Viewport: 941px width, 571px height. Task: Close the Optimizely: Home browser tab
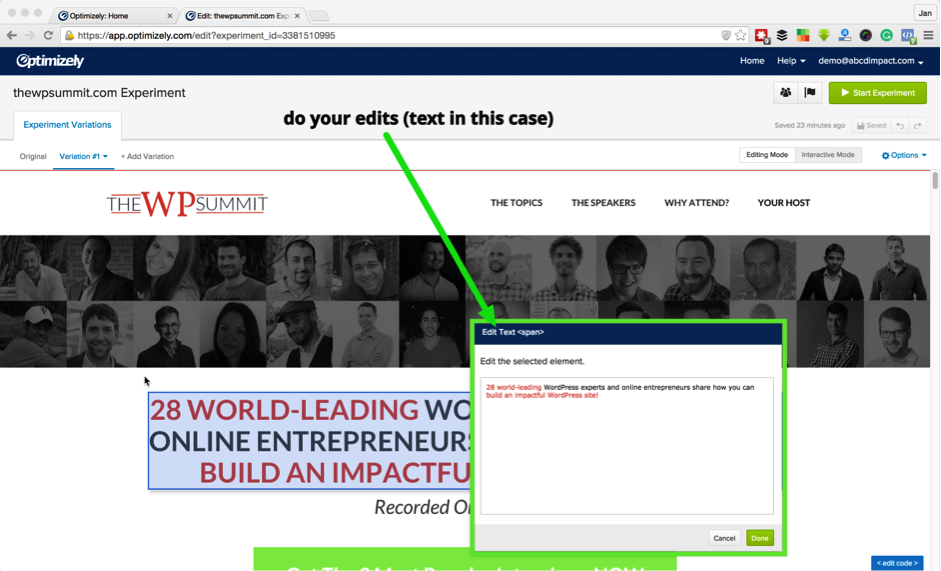pyautogui.click(x=170, y=16)
